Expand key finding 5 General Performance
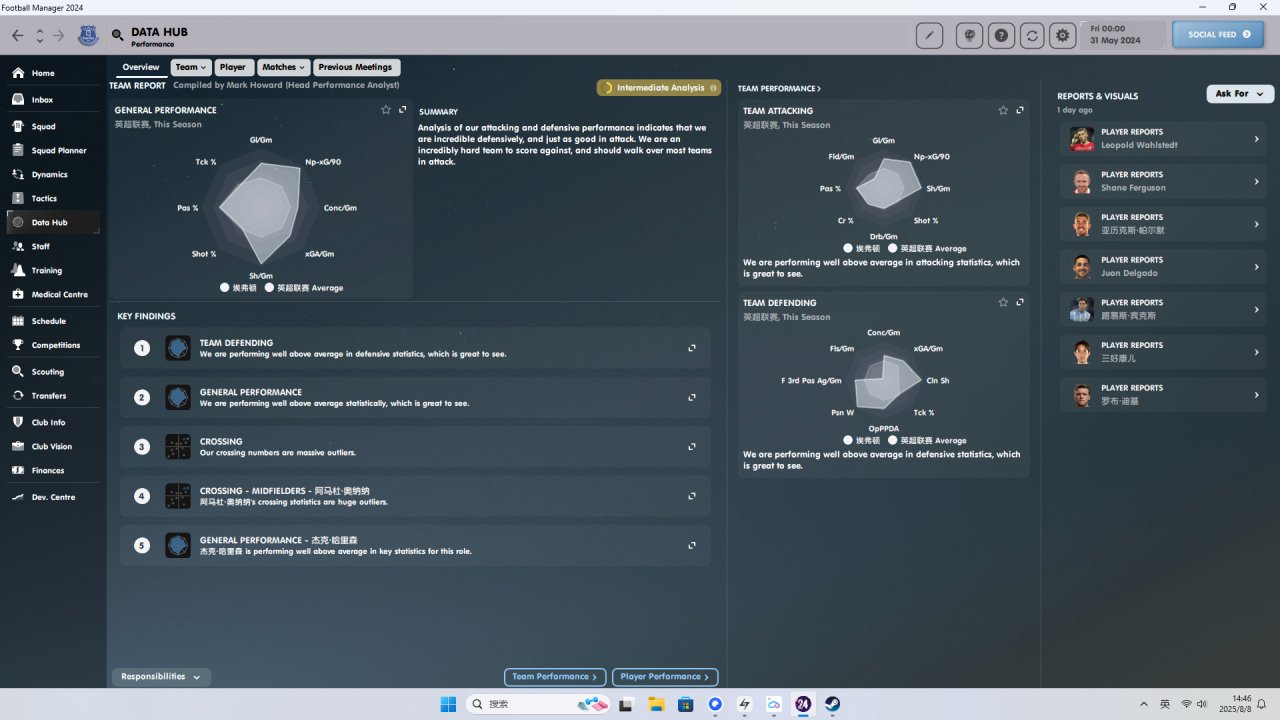The image size is (1280, 720). click(692, 545)
